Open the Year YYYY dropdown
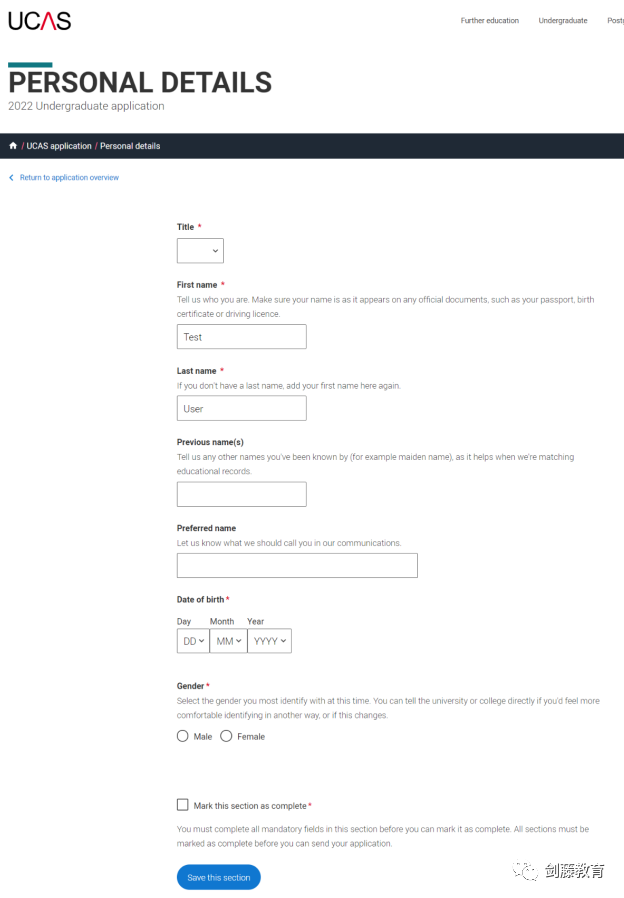The image size is (624, 898). click(269, 641)
